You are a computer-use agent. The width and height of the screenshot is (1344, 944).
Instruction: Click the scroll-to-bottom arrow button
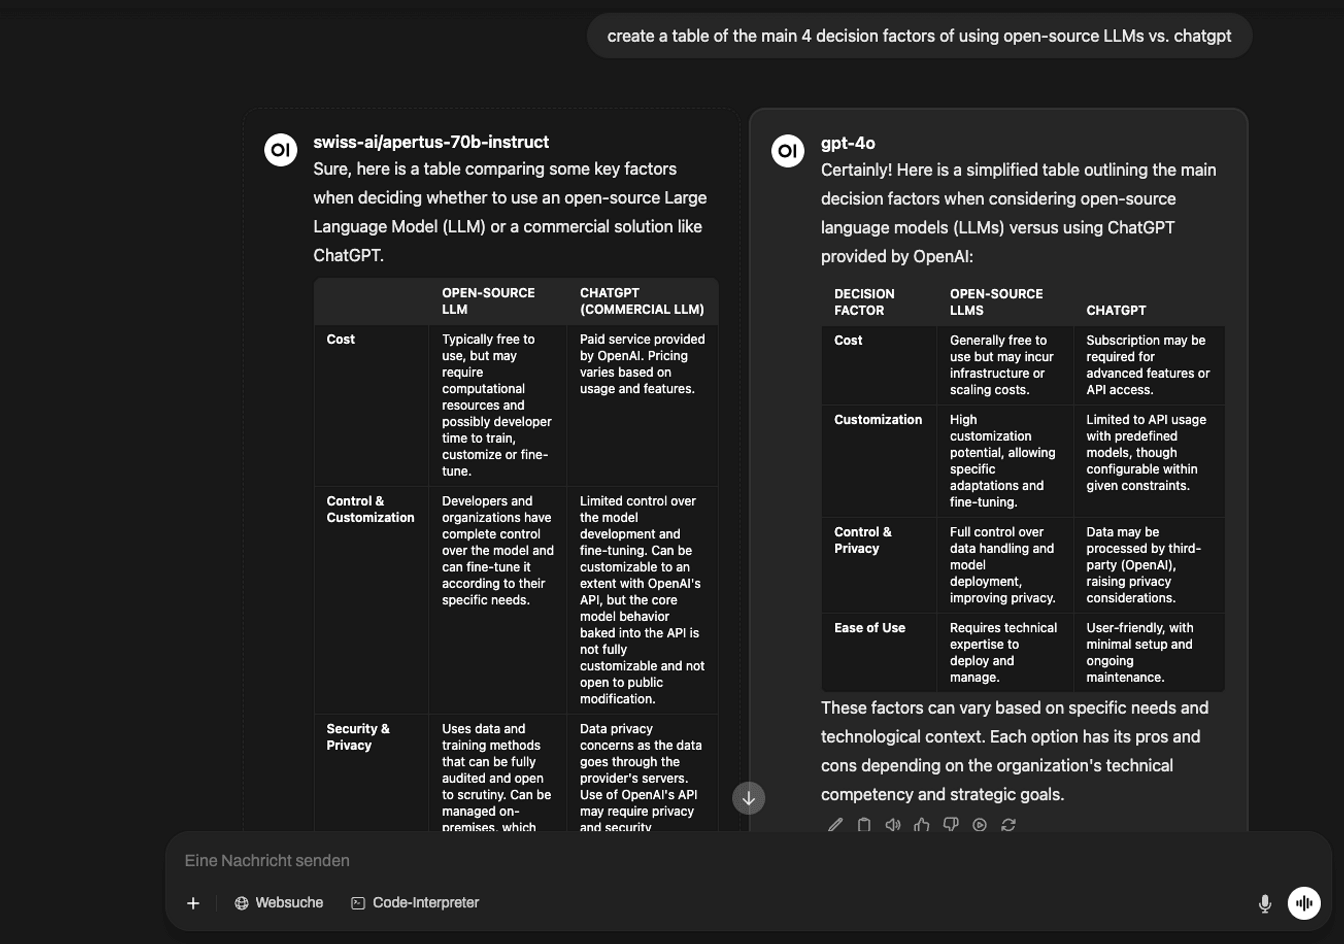749,798
